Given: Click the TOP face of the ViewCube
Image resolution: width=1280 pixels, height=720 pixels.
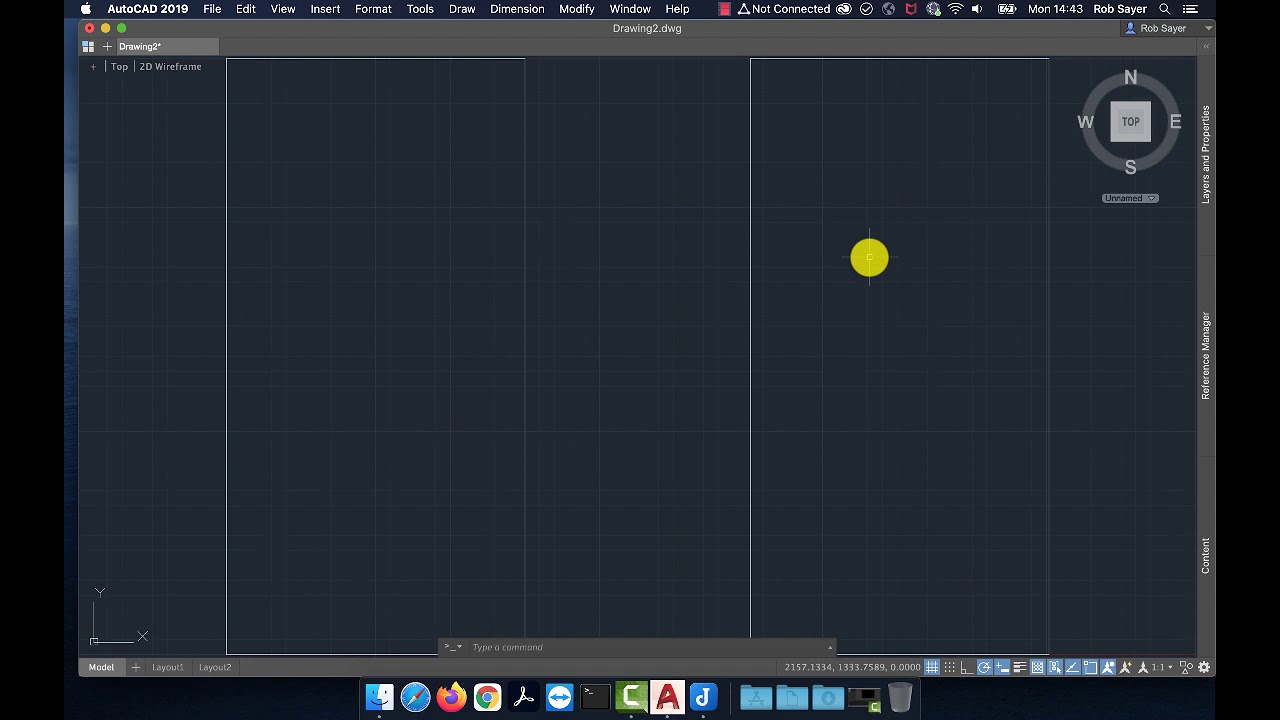Looking at the screenshot, I should [1130, 122].
